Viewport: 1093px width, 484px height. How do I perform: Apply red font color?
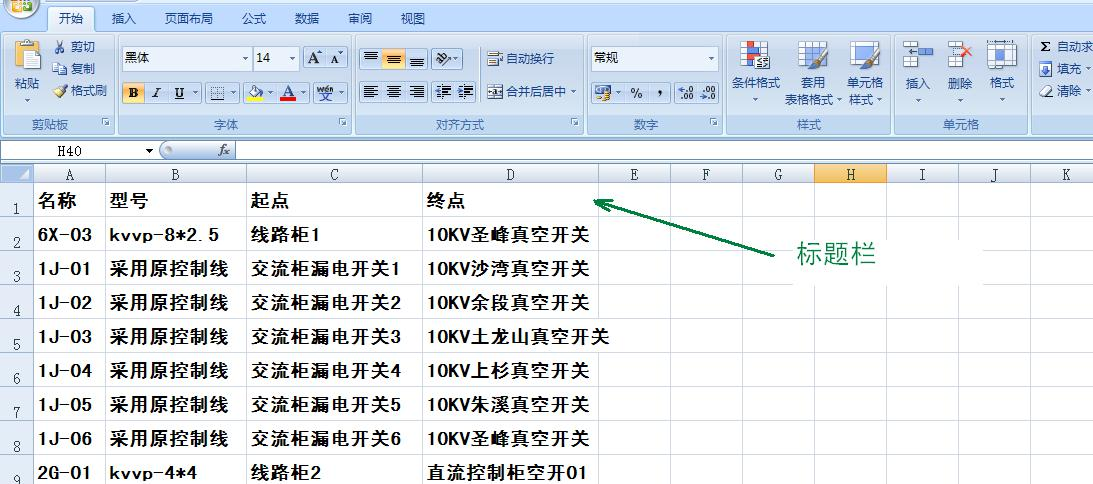(x=287, y=93)
